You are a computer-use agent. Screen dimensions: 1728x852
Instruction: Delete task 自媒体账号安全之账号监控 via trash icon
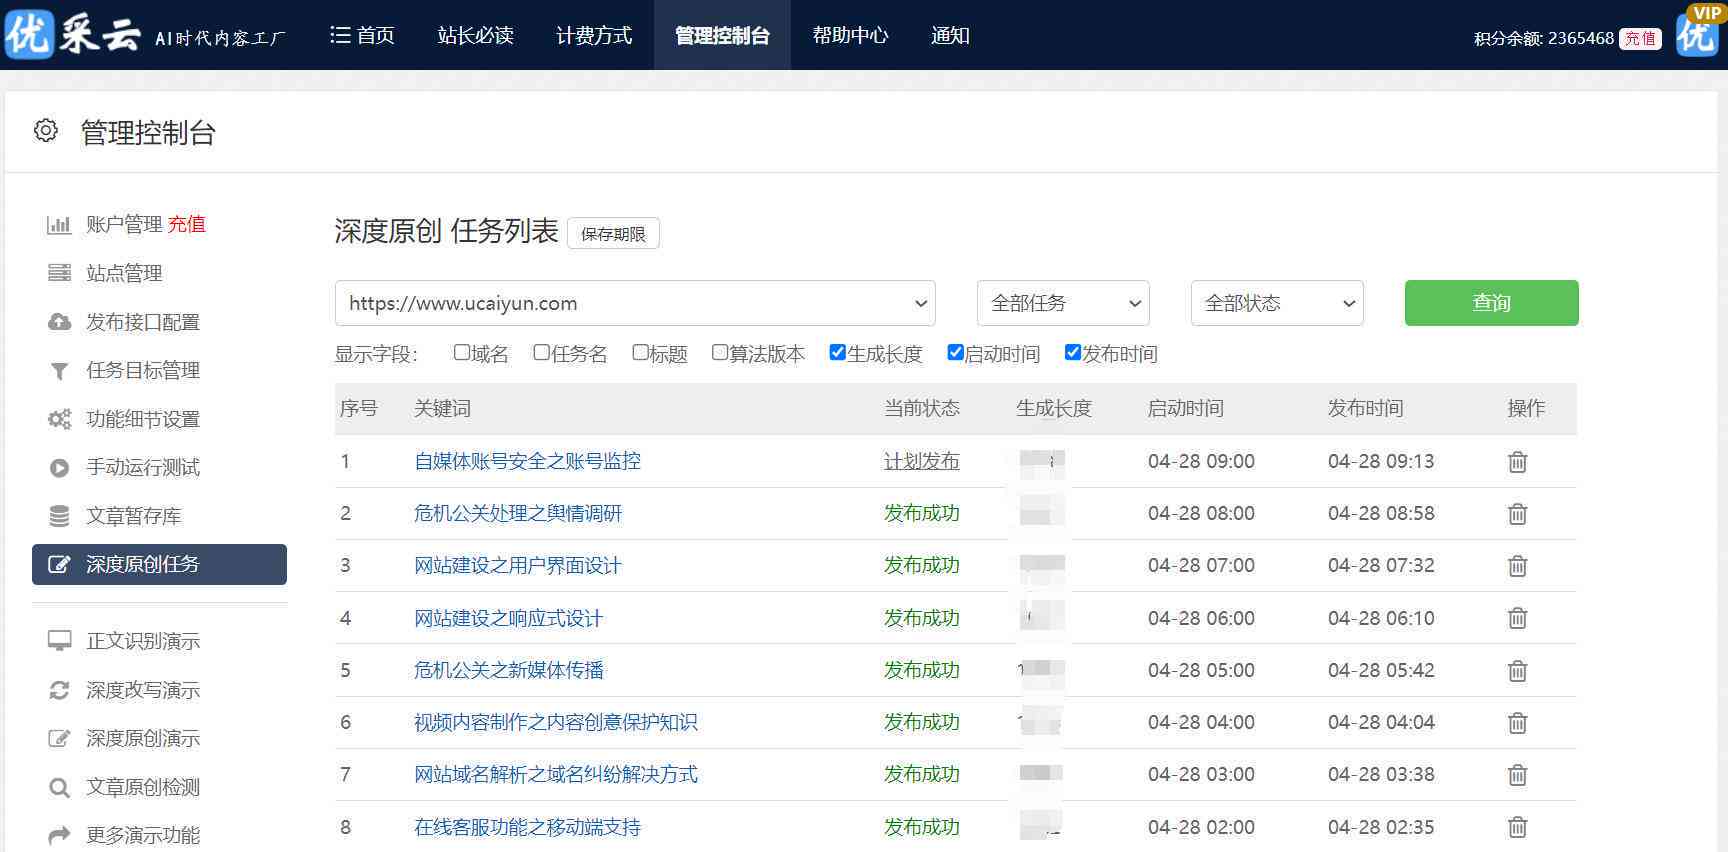click(x=1517, y=462)
